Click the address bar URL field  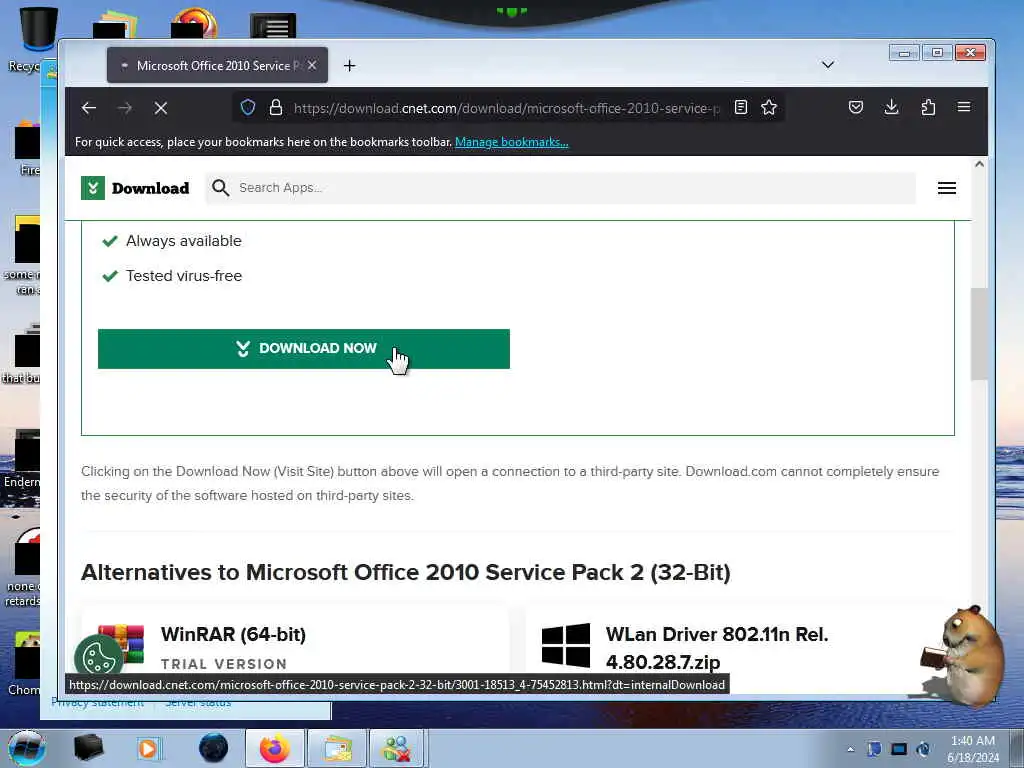(506, 108)
